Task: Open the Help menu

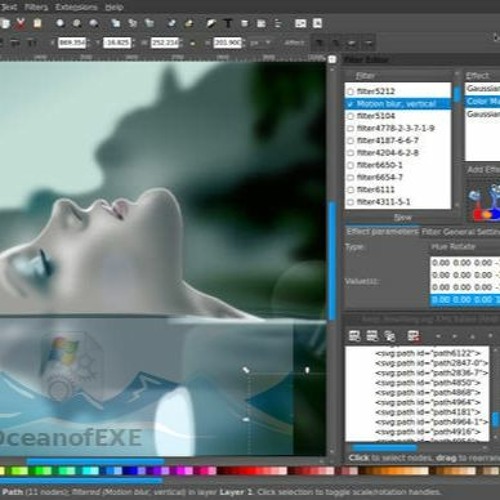Action: pyautogui.click(x=114, y=7)
